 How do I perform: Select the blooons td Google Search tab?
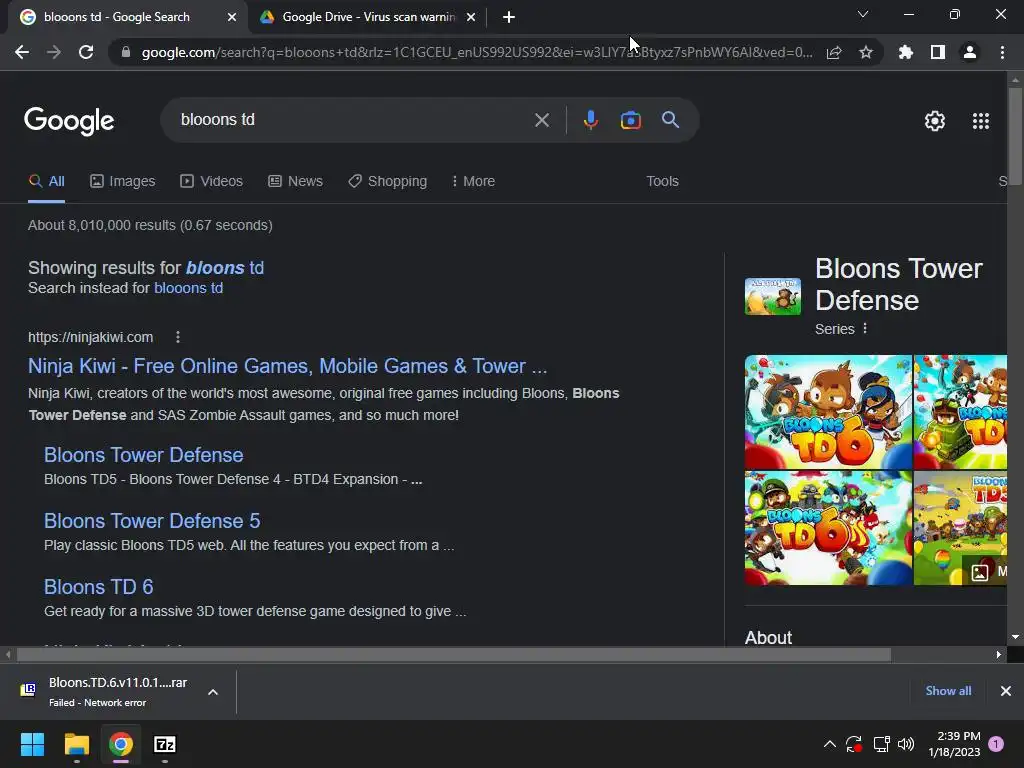(x=118, y=17)
